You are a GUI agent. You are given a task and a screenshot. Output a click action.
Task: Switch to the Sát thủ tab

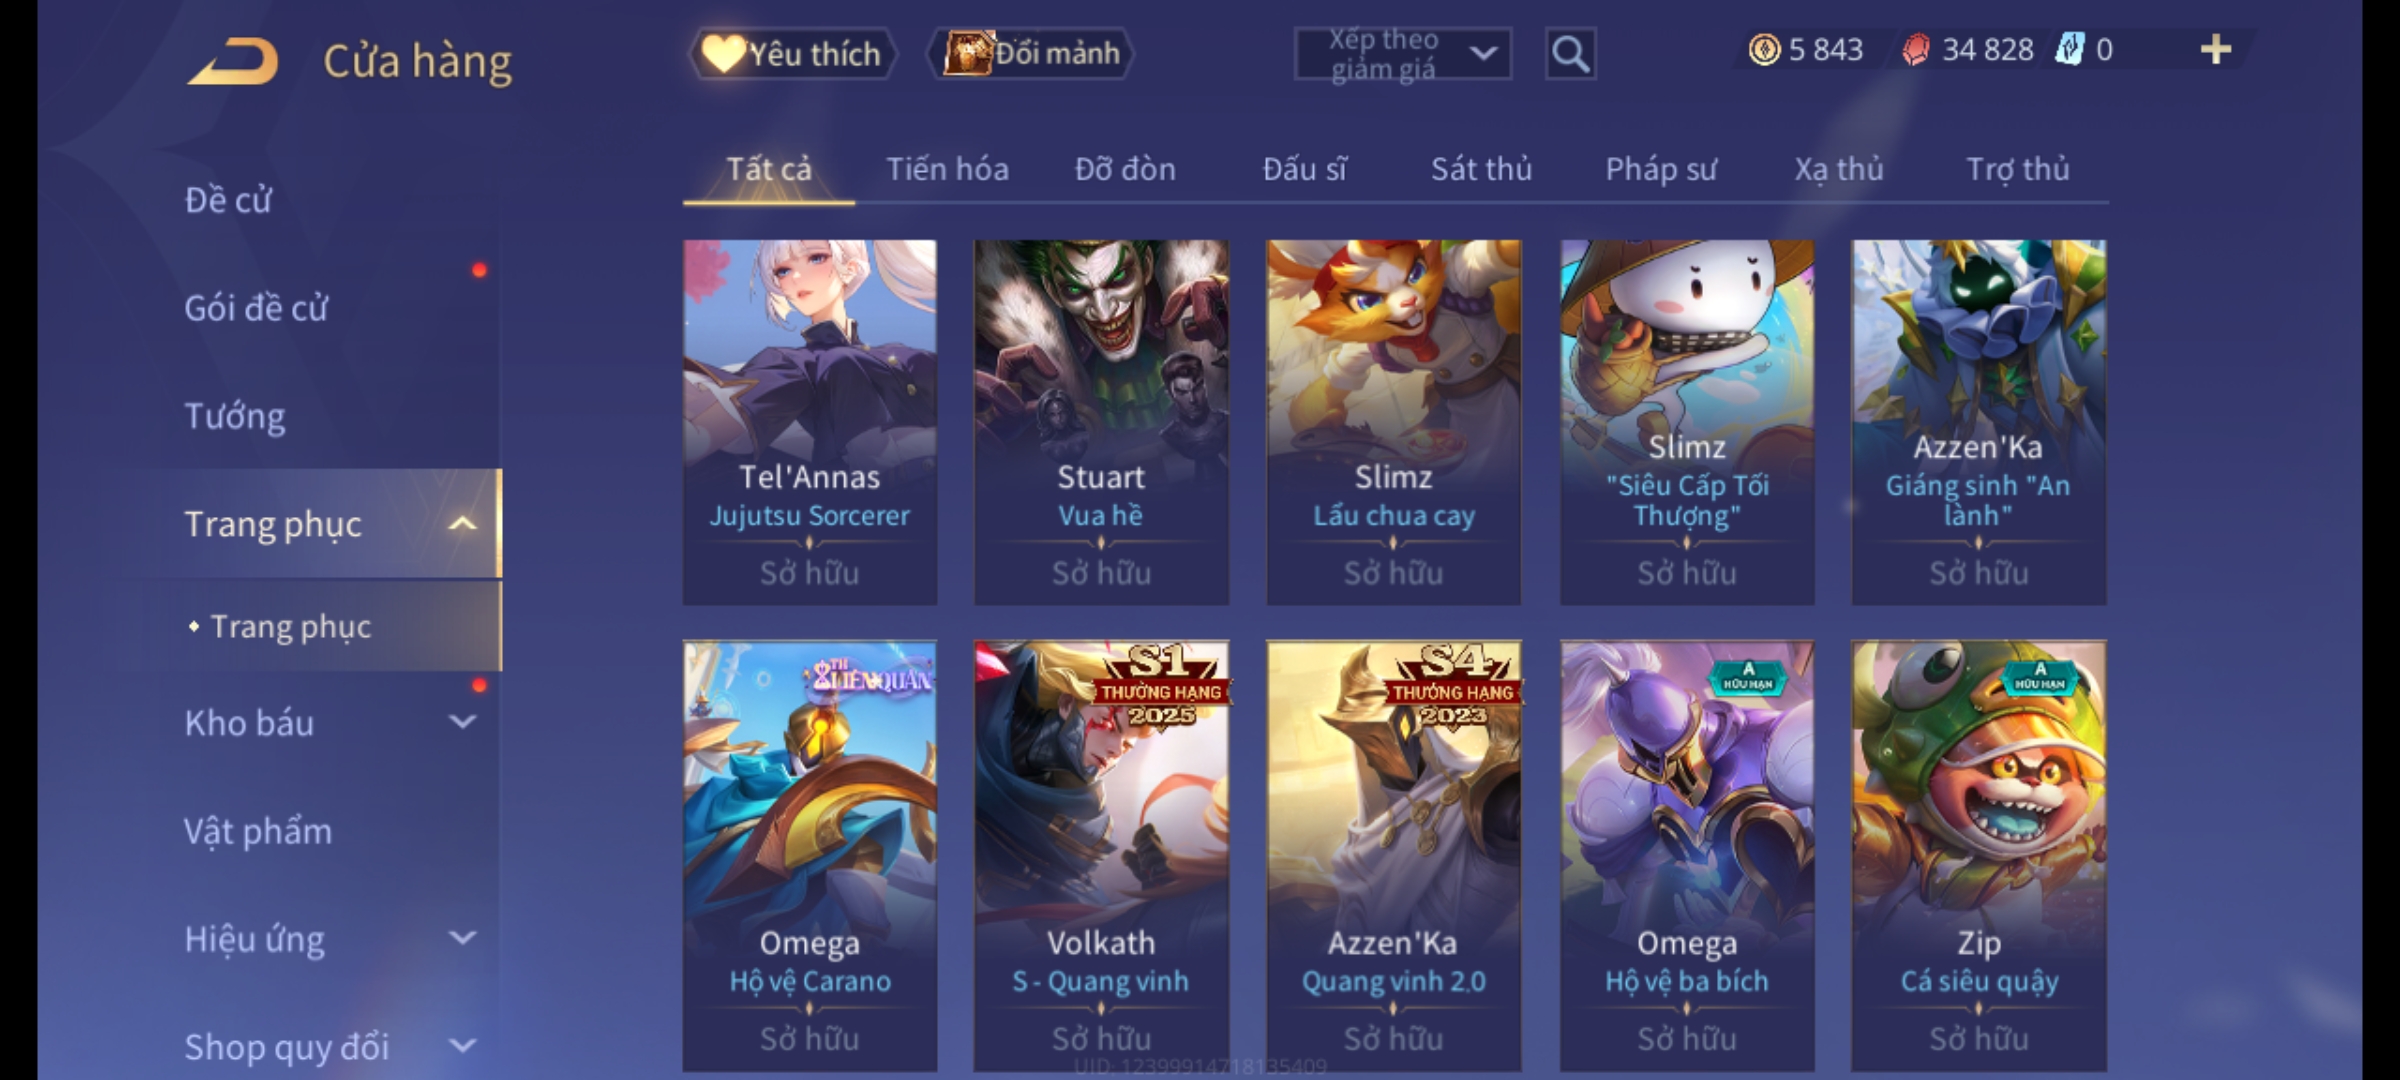(x=1481, y=170)
